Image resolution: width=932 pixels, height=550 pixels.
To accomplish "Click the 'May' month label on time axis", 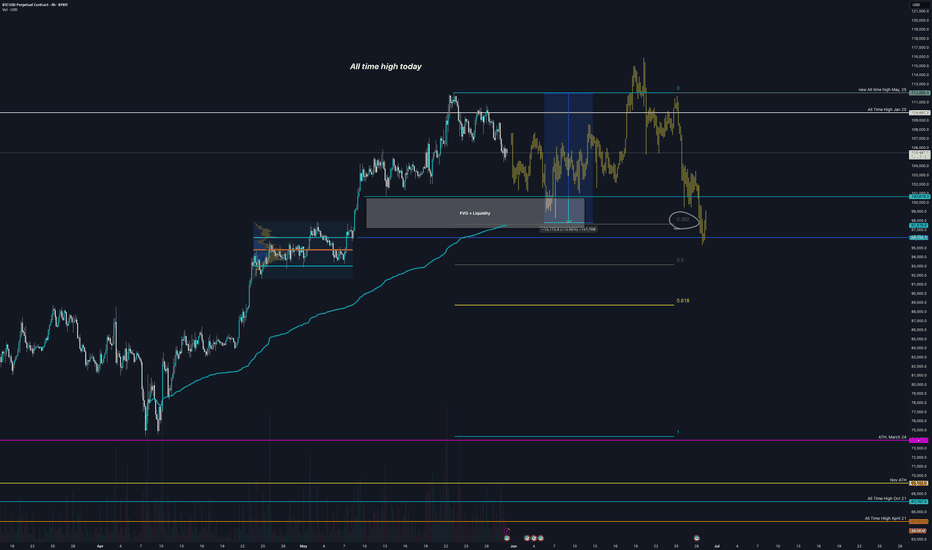I will click(x=304, y=546).
